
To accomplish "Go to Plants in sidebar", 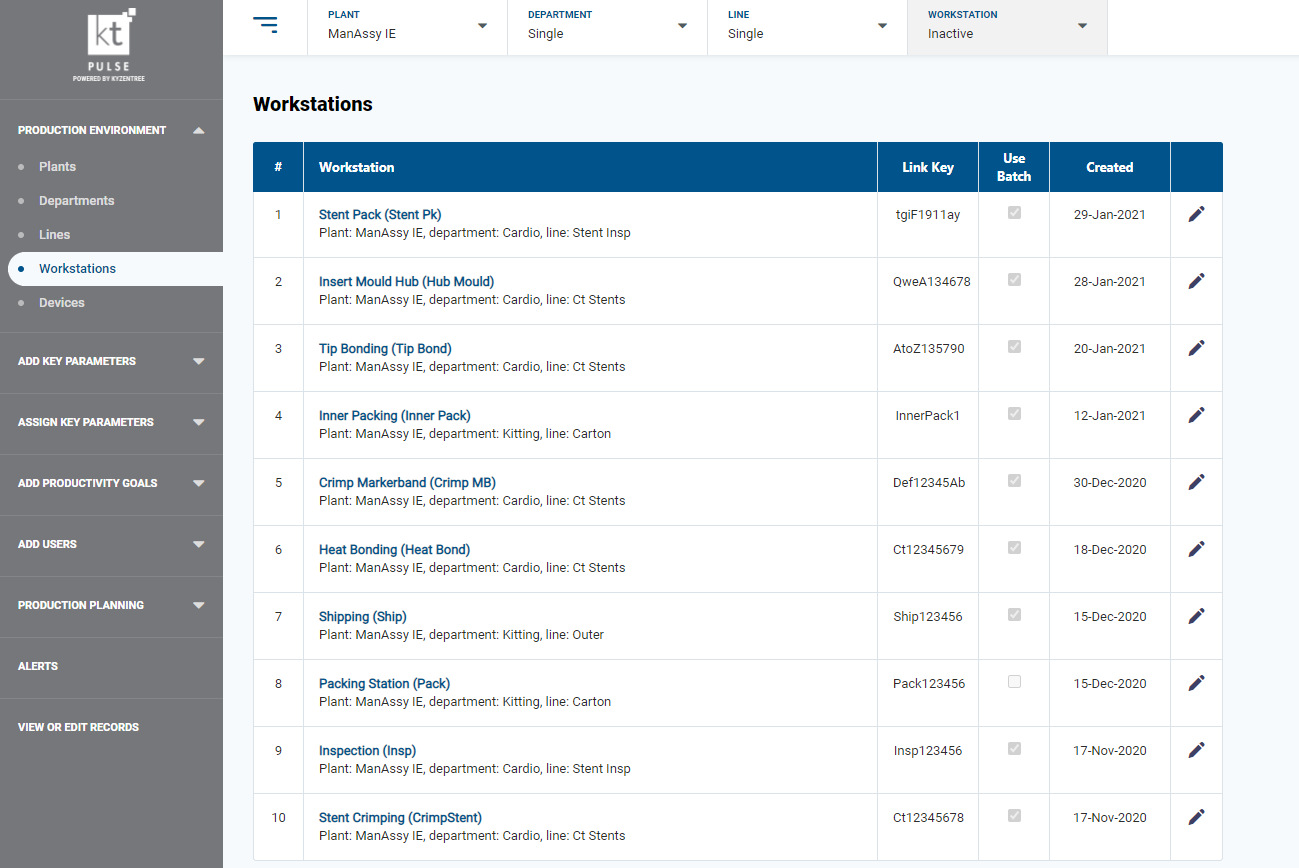I will tap(57, 167).
